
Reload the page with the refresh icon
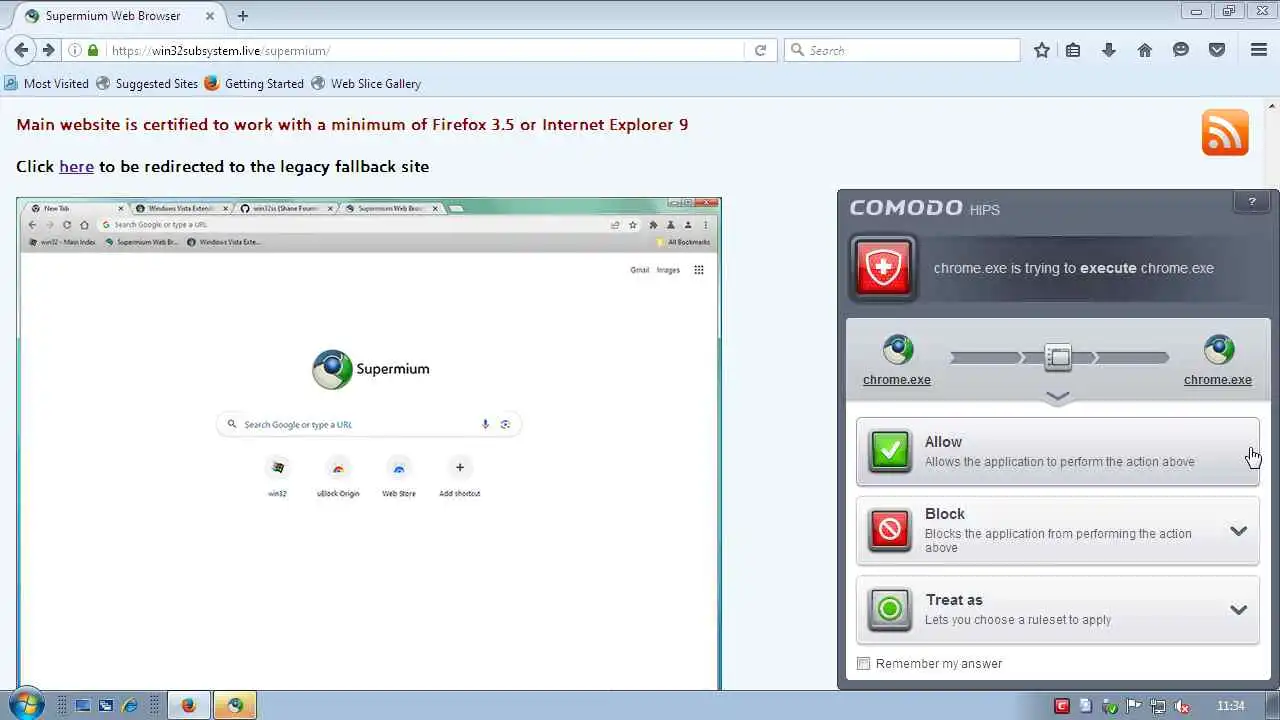point(760,50)
